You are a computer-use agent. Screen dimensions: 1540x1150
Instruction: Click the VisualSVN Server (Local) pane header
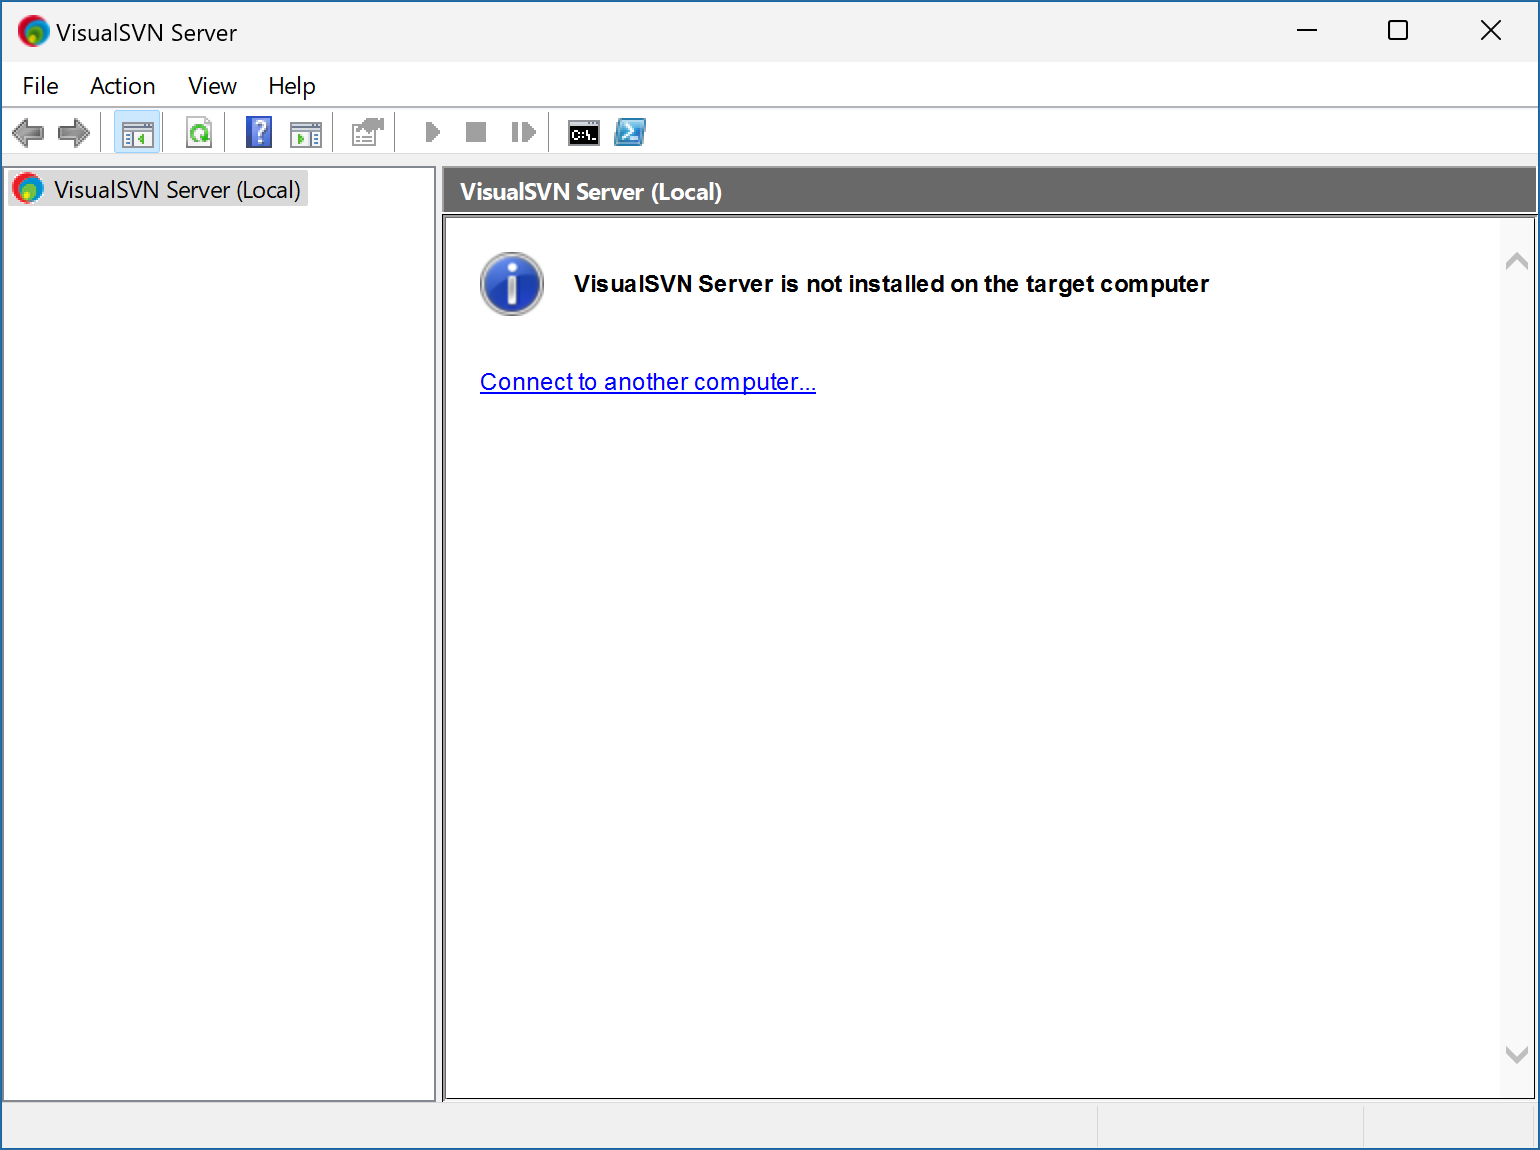(989, 191)
